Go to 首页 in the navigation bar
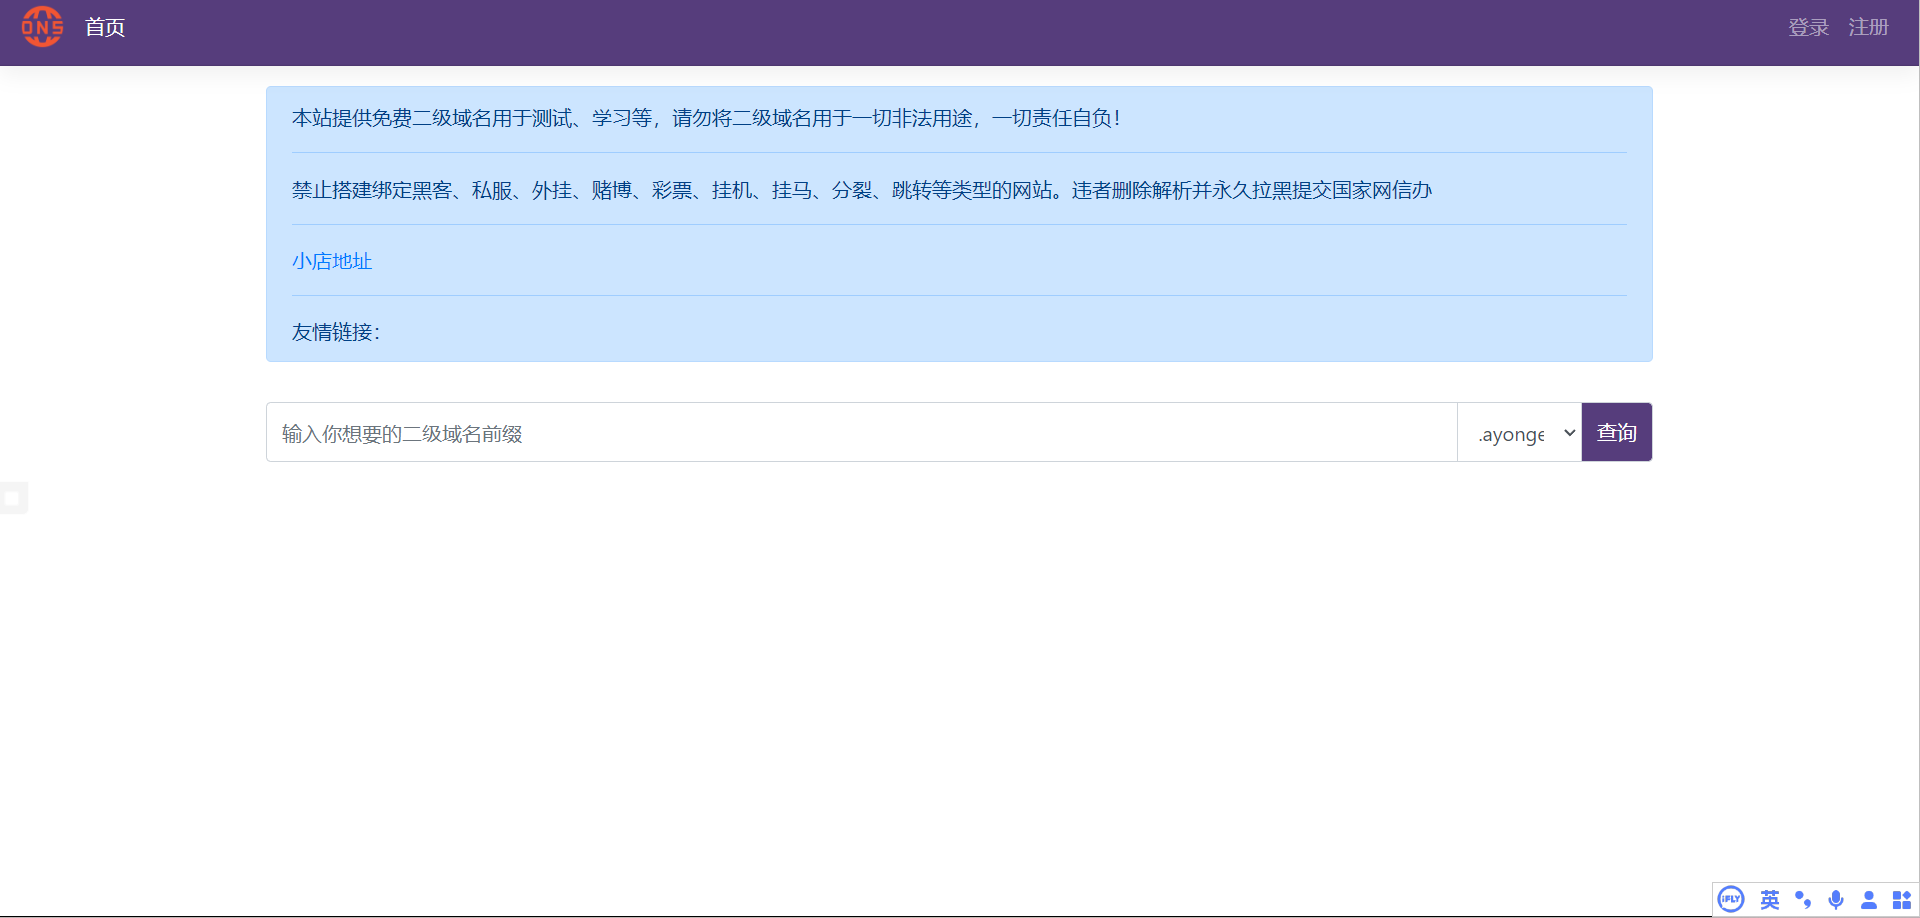 point(105,28)
